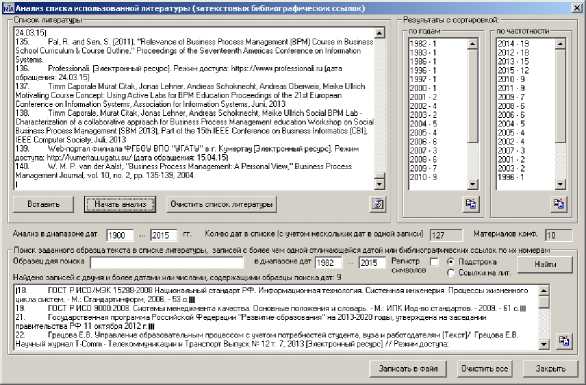The width and height of the screenshot is (586, 385).
Task: Select '2015 - 12' in по частотности list
Action: (513, 71)
